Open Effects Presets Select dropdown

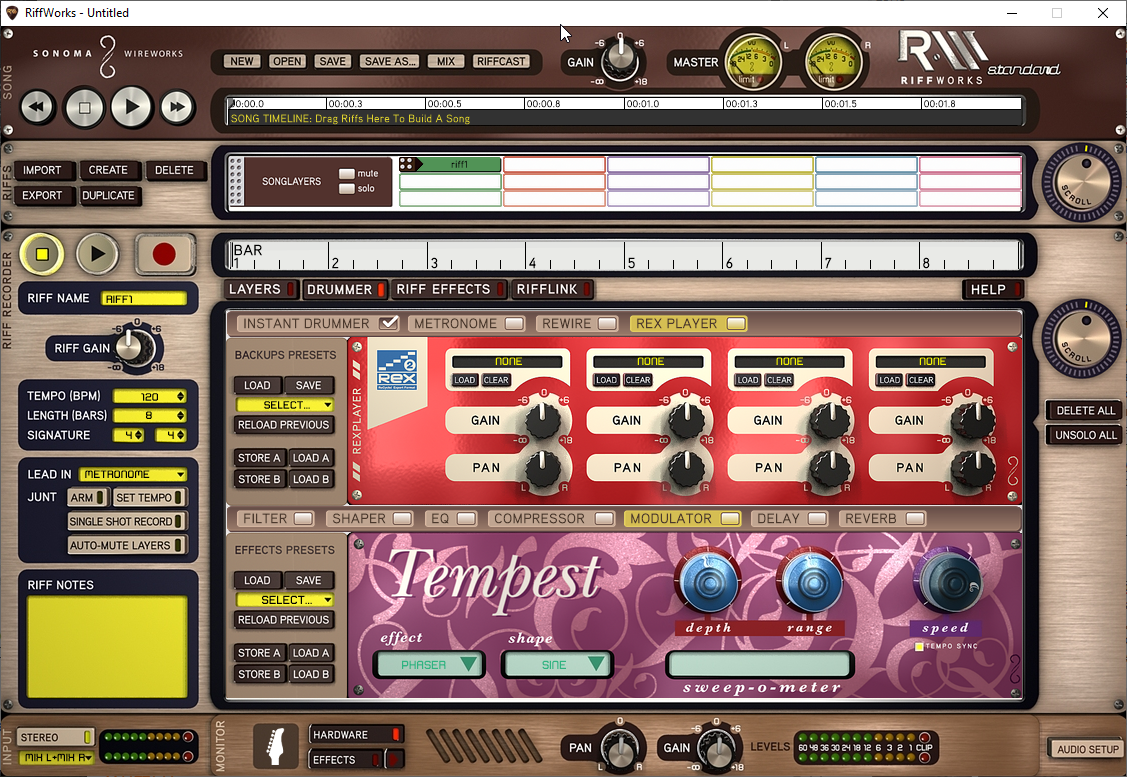[x=285, y=599]
